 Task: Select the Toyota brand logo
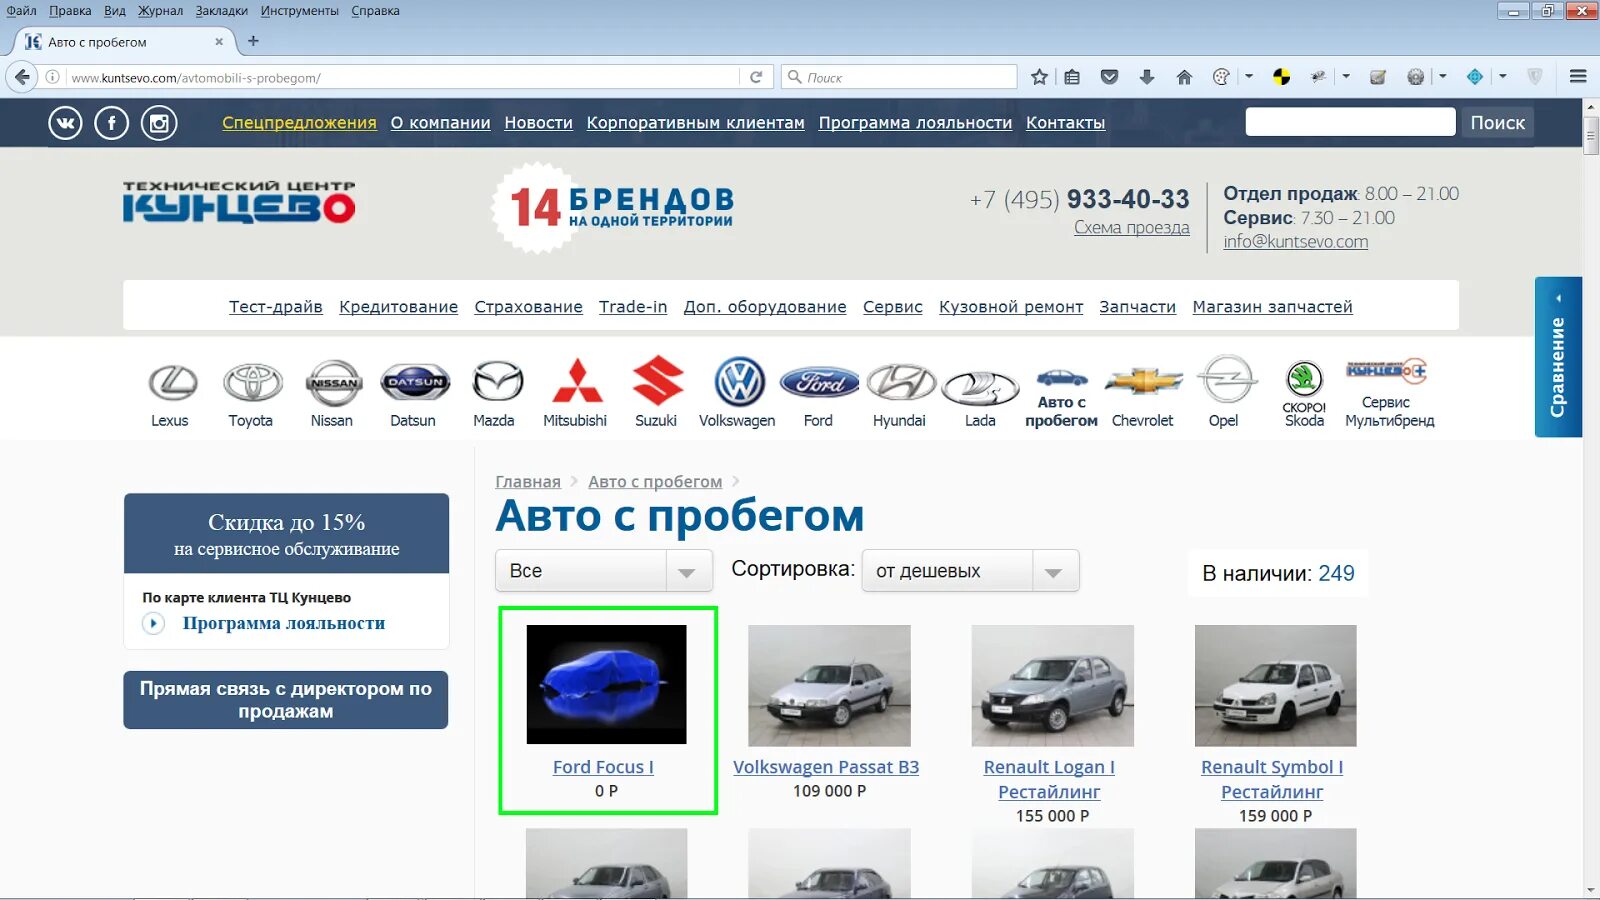pyautogui.click(x=252, y=383)
